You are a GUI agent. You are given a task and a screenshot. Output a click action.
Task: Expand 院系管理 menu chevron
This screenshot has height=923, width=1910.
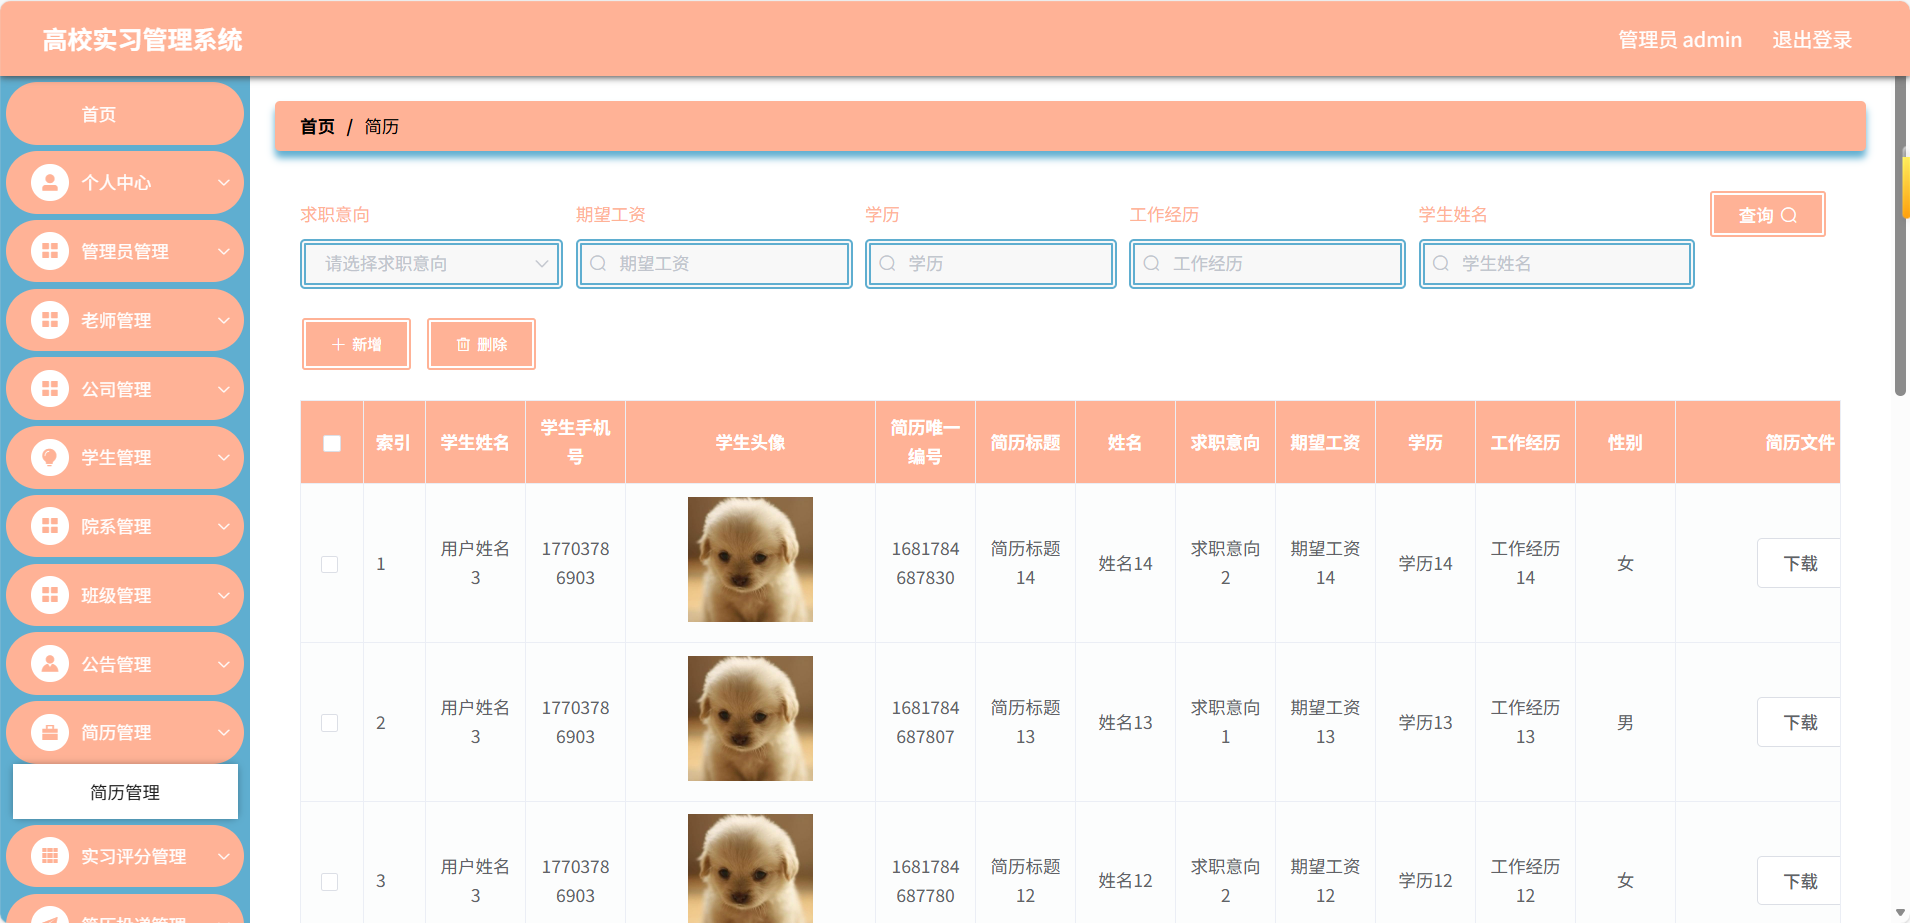[x=224, y=526]
